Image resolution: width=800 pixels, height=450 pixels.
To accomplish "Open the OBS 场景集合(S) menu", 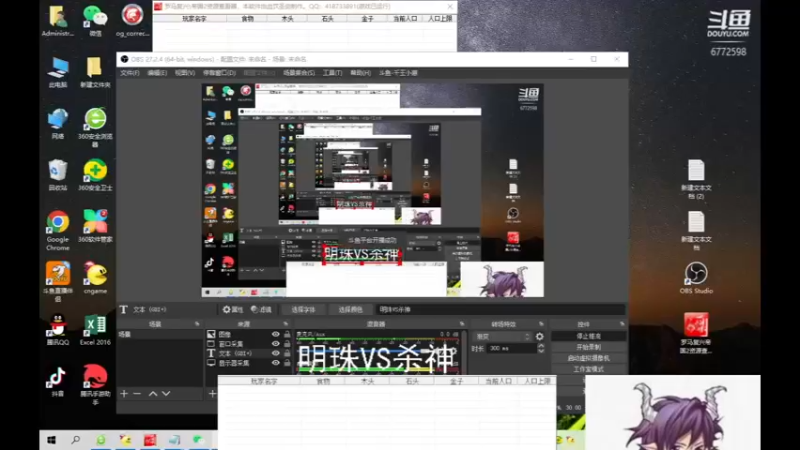I will 299,73.
